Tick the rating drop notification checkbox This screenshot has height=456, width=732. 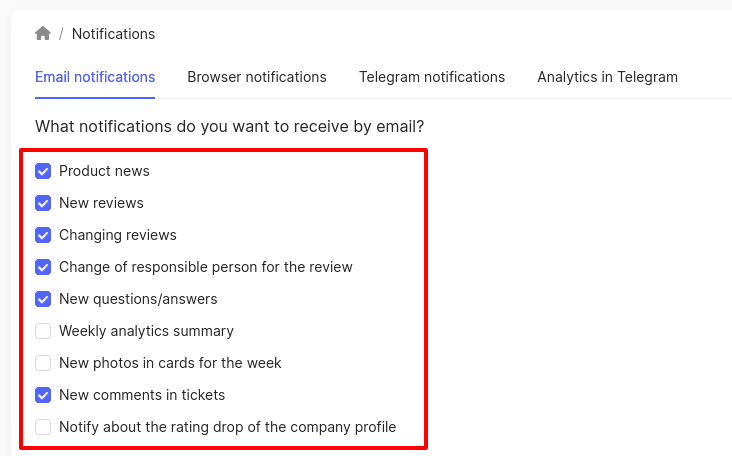(x=43, y=427)
